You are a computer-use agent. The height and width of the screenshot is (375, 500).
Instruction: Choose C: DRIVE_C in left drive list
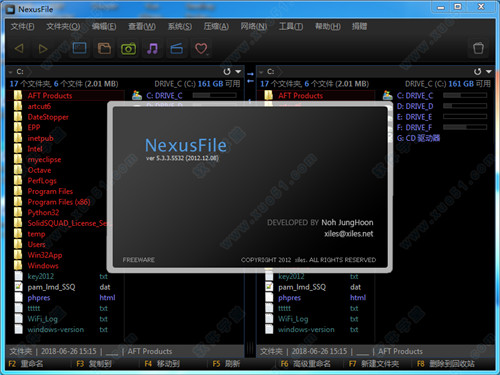164,96
